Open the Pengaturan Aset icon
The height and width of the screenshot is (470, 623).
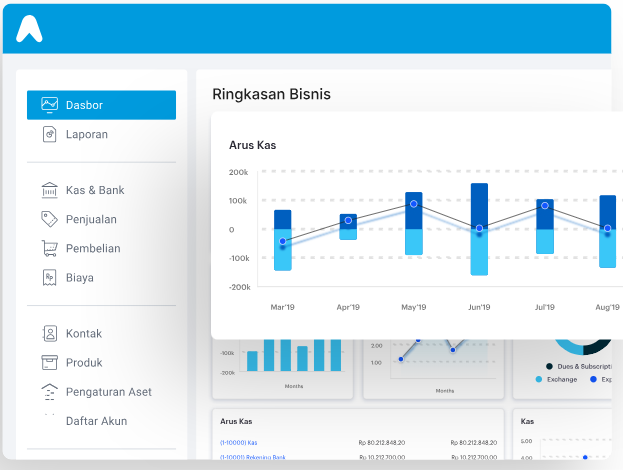[50, 392]
